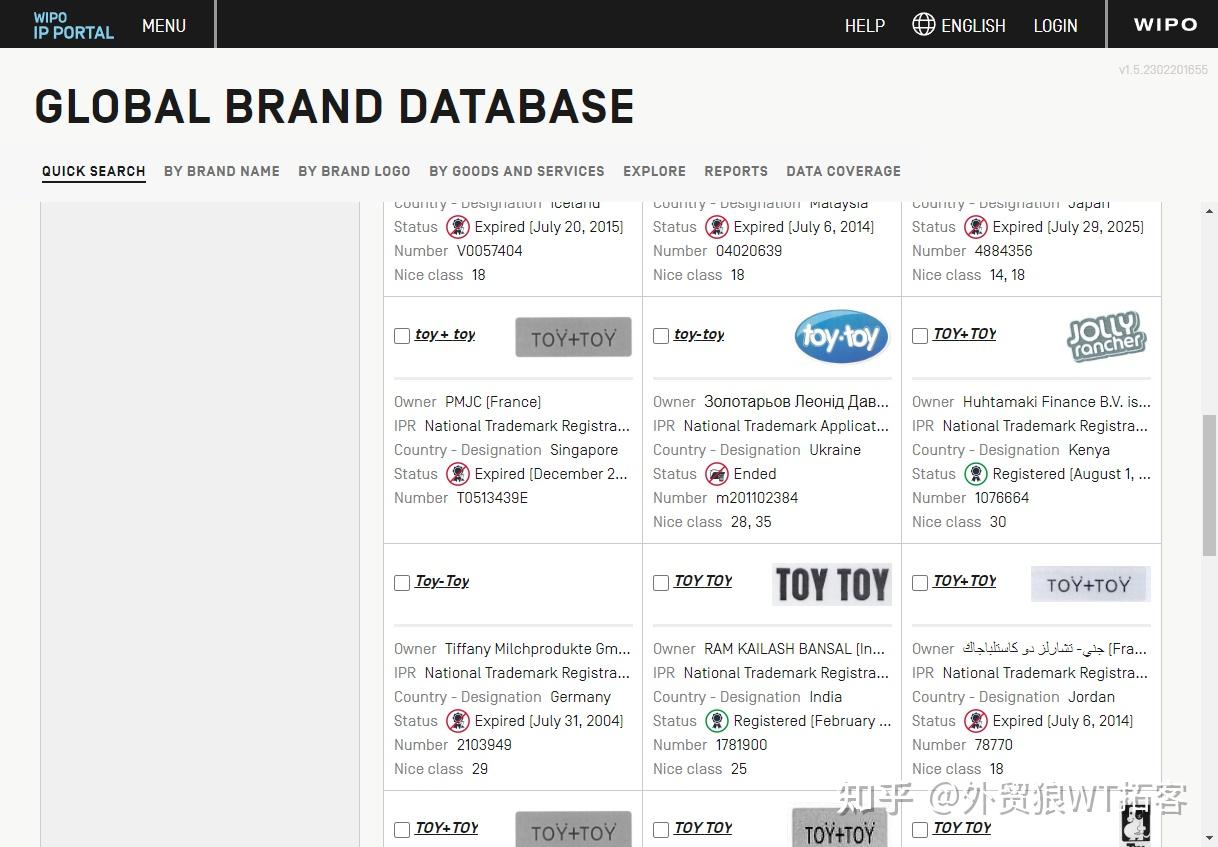
Task: Click the globe icon next to ENGLISH
Action: (923, 25)
